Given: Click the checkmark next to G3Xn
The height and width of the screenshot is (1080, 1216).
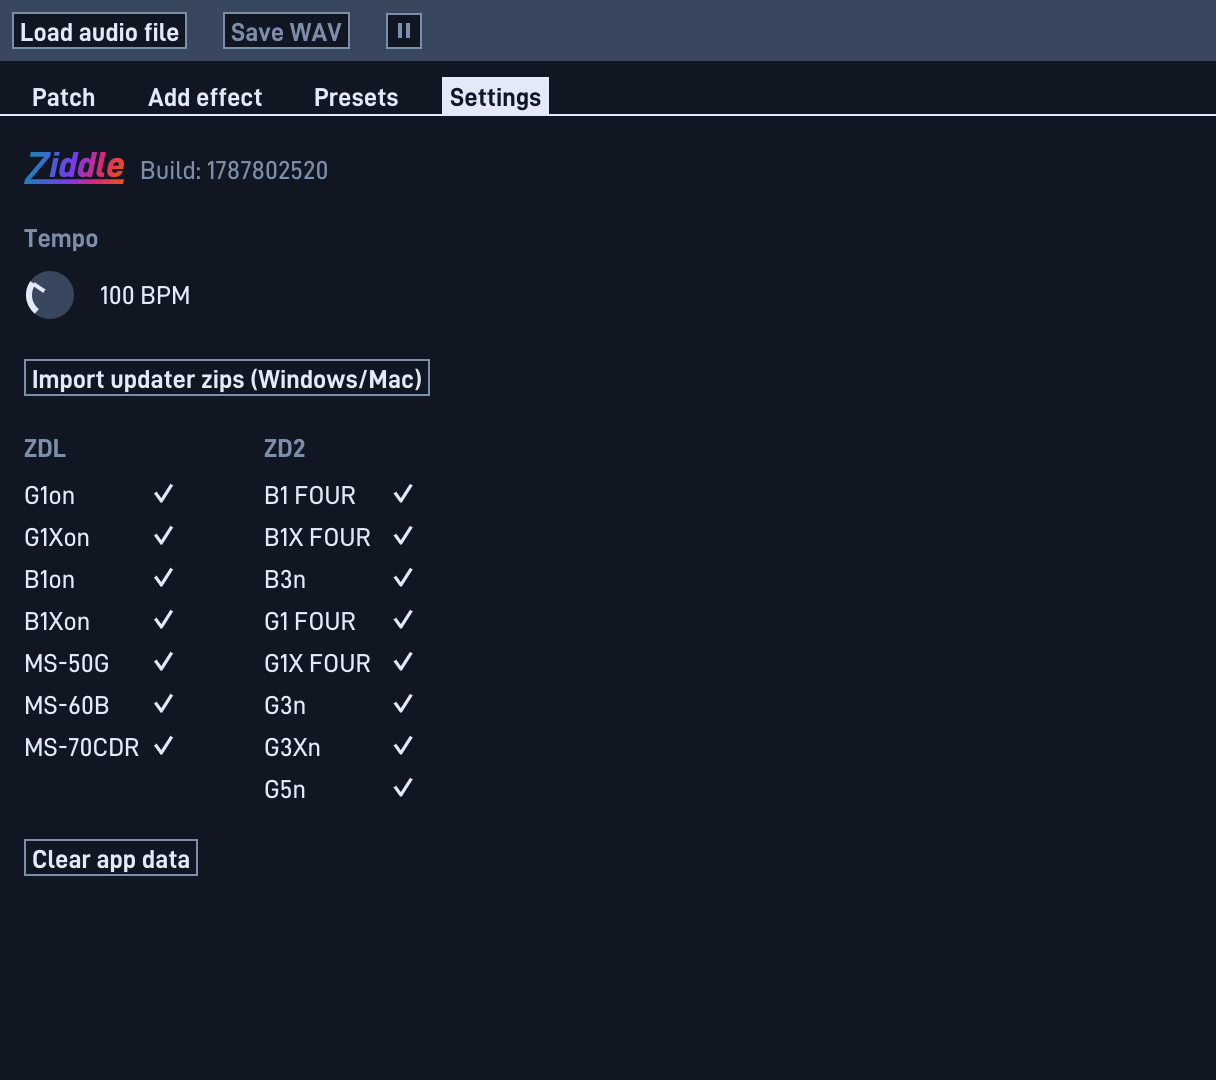Looking at the screenshot, I should pyautogui.click(x=403, y=746).
